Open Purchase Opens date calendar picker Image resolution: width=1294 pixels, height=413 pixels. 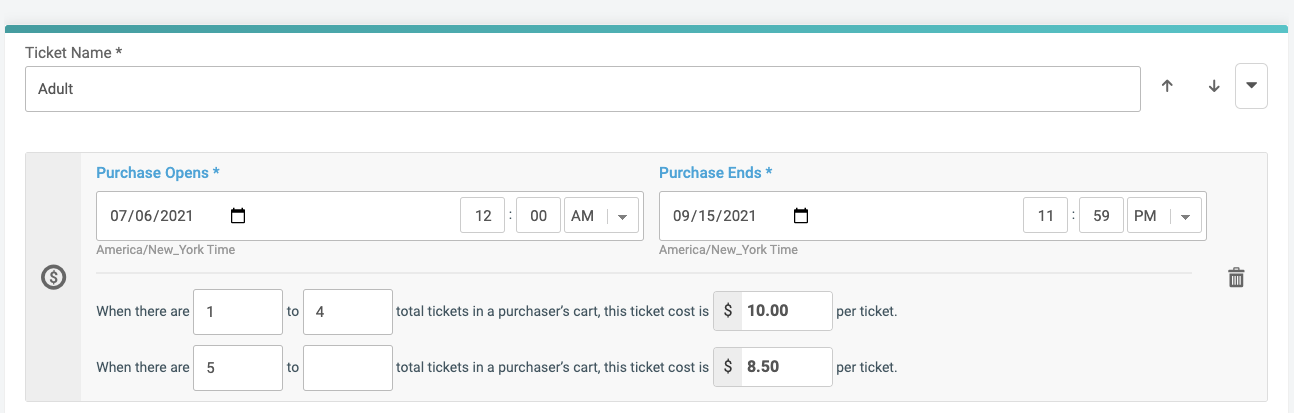point(238,216)
